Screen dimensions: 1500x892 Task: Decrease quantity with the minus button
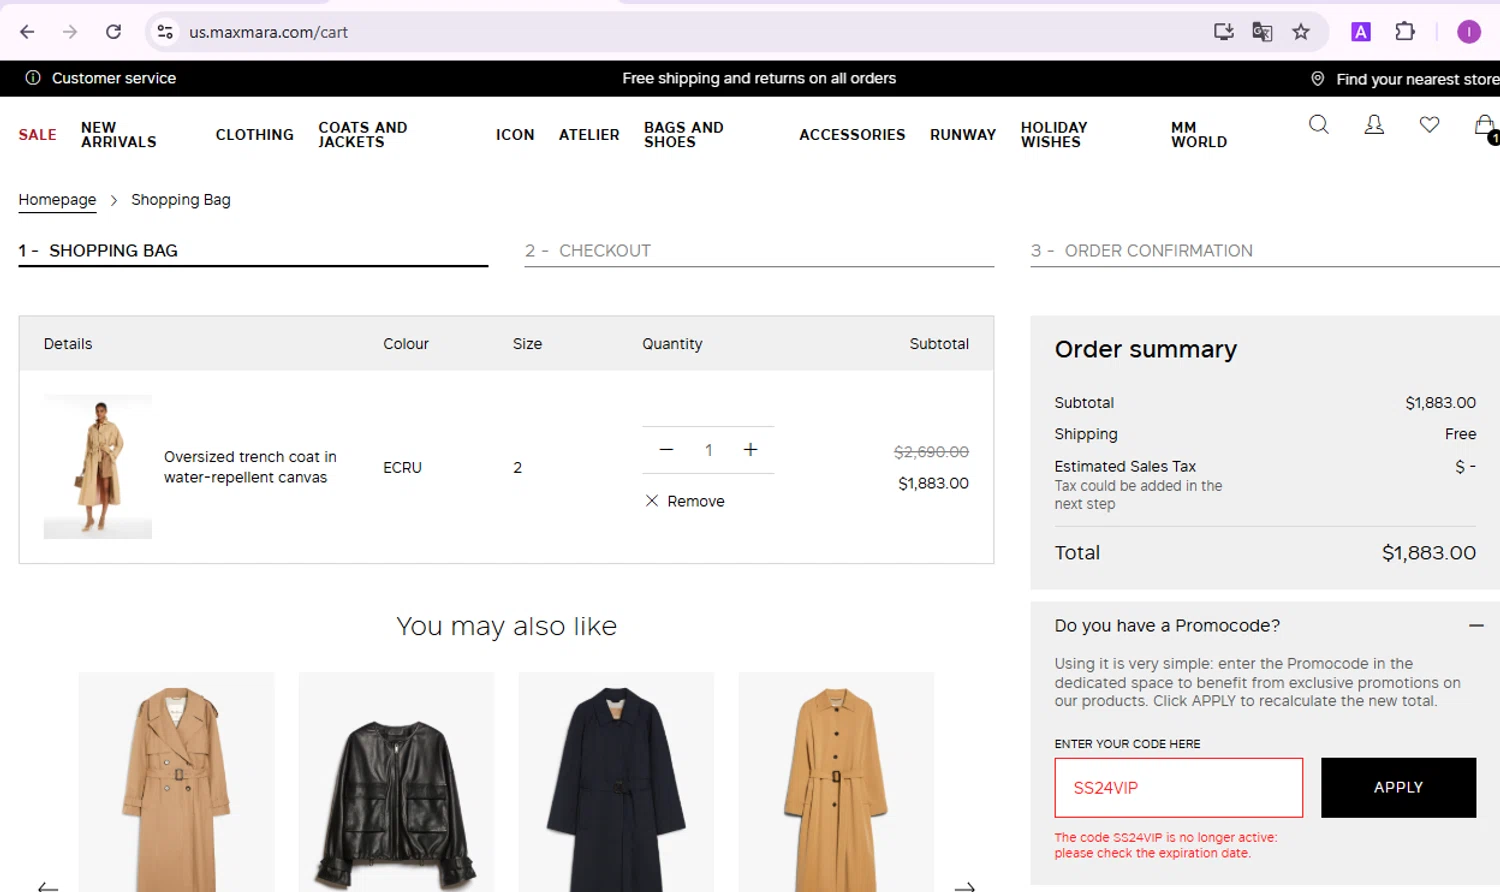point(666,450)
